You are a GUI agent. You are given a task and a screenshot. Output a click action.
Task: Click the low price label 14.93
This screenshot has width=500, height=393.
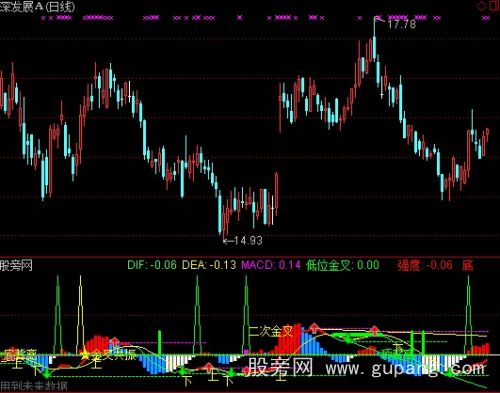tap(248, 240)
